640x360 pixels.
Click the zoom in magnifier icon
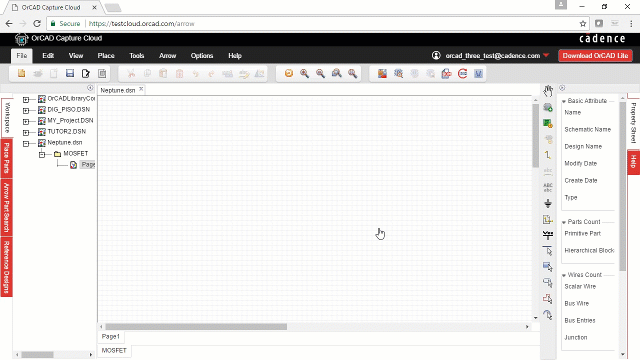point(304,73)
